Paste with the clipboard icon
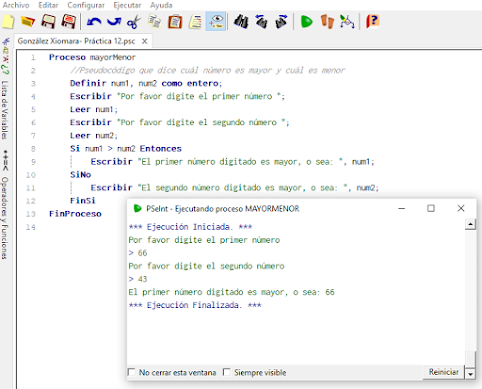Image resolution: width=482 pixels, height=389 pixels. (x=175, y=22)
